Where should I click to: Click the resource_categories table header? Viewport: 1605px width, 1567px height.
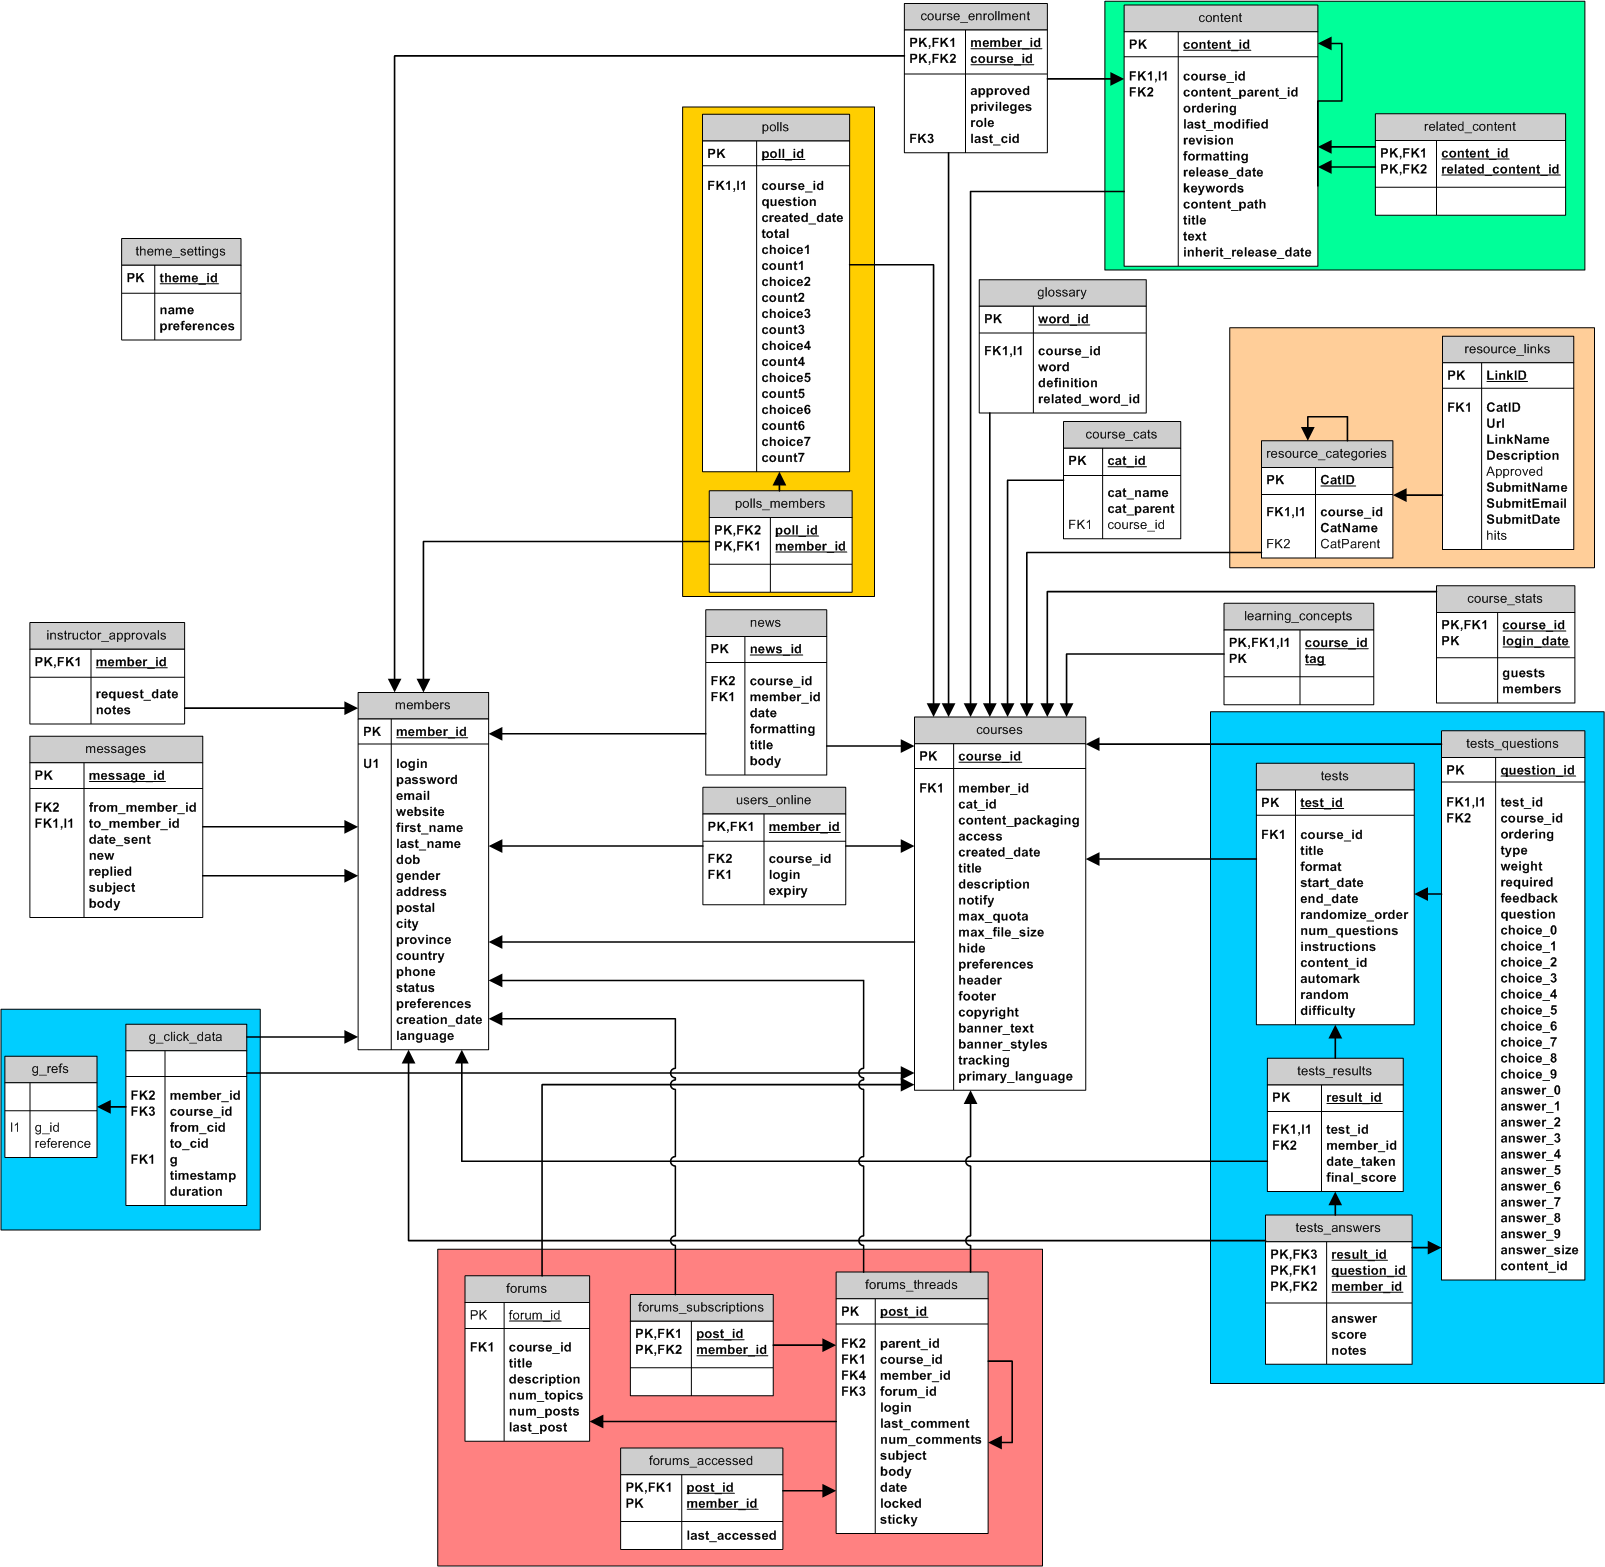coord(1326,454)
